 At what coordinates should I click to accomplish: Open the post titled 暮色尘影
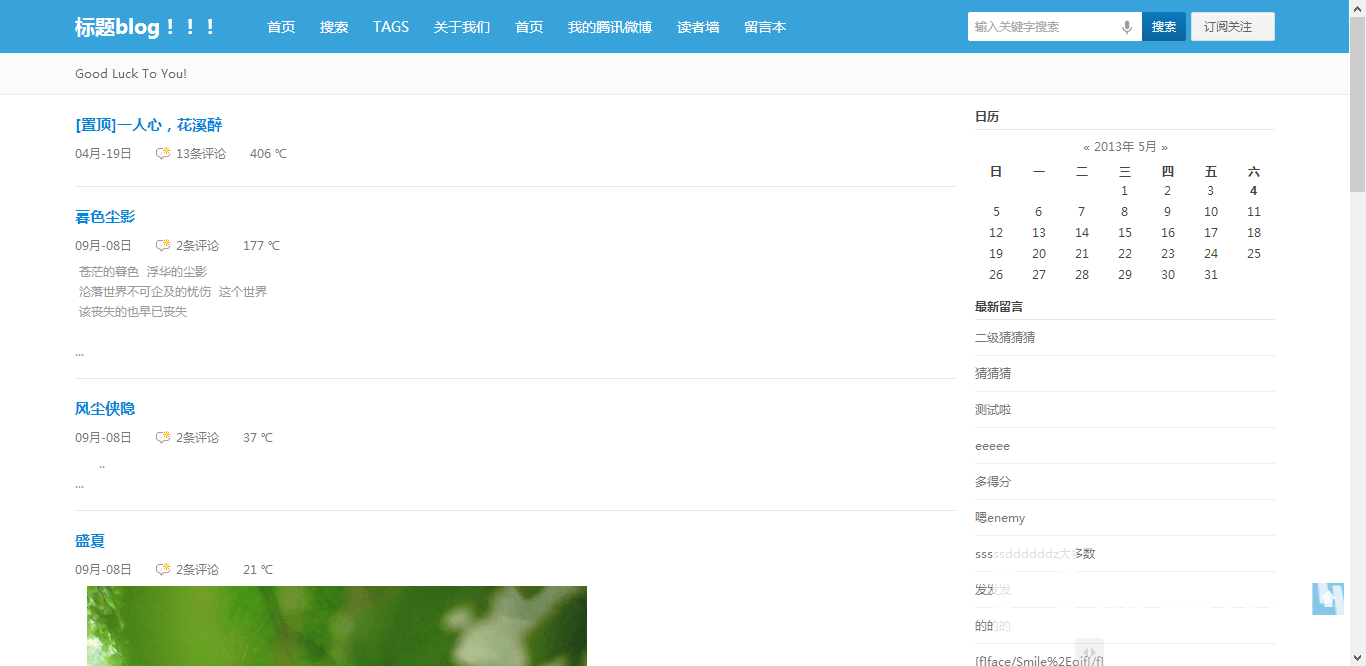tap(105, 217)
